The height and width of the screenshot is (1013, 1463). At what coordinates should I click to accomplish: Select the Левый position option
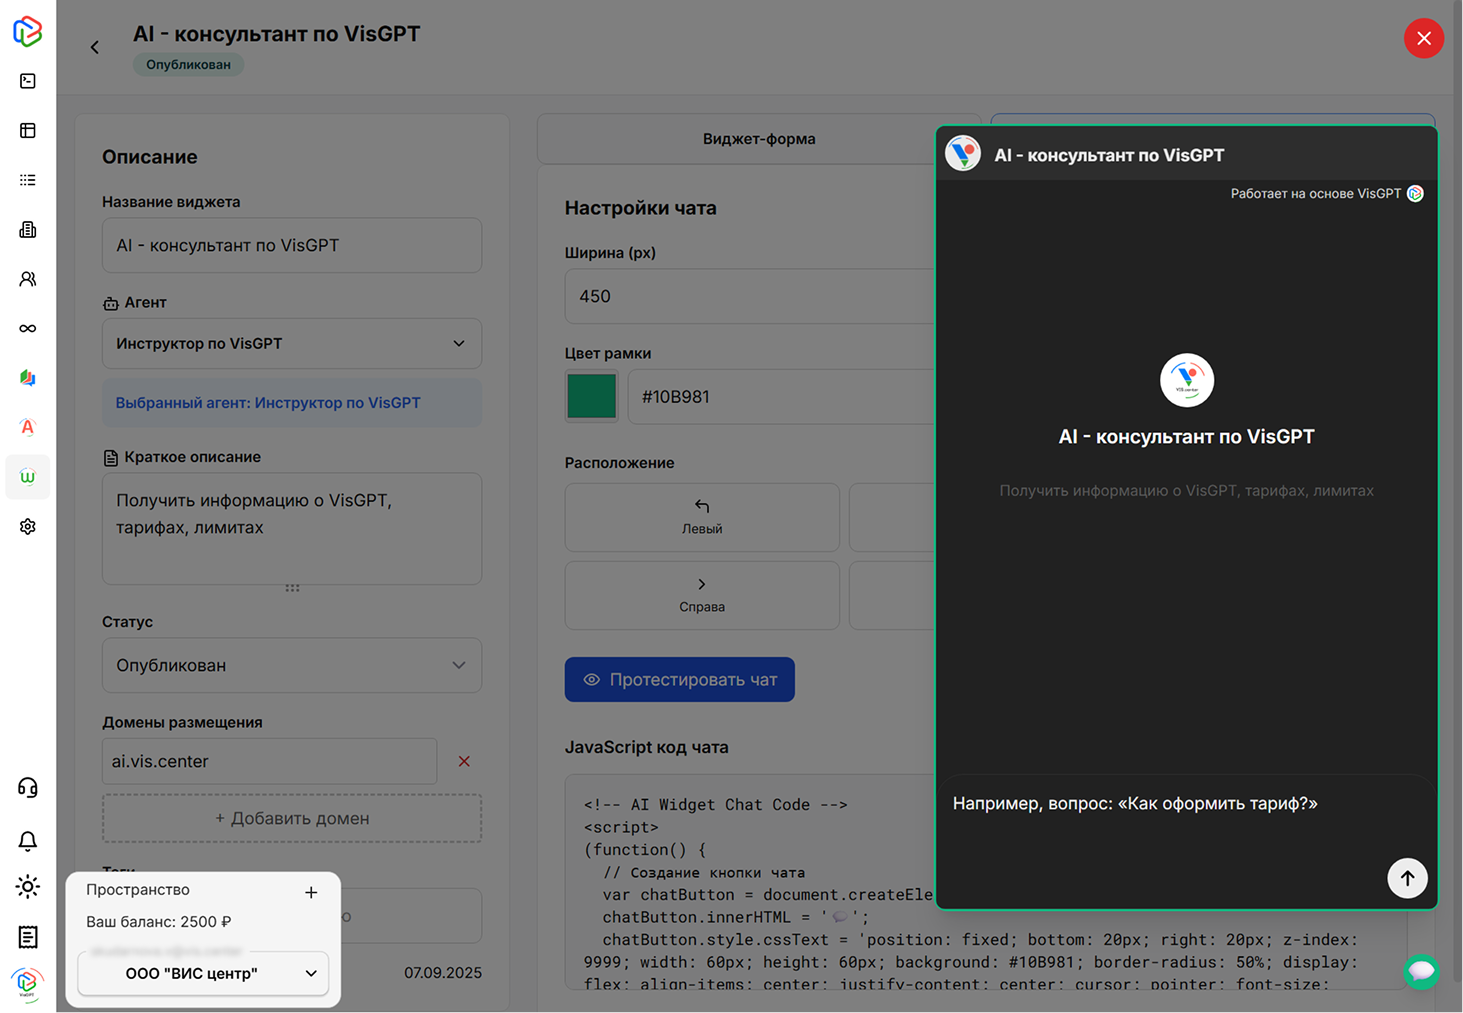[x=702, y=517]
